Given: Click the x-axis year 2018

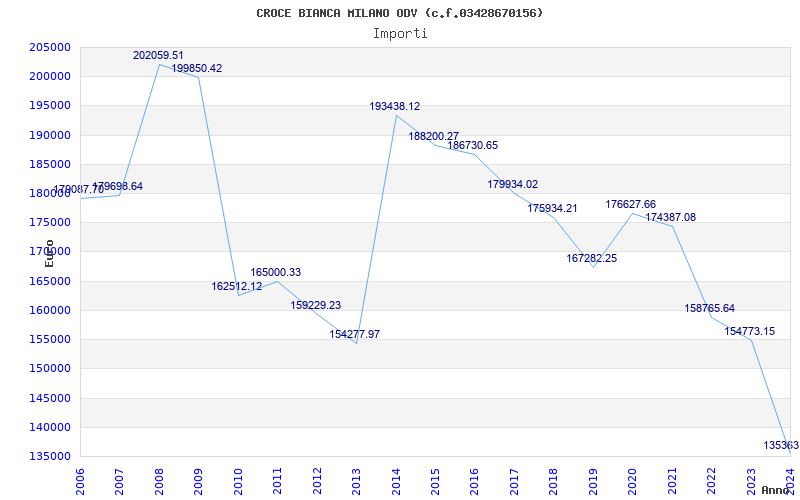Looking at the screenshot, I should tap(554, 482).
